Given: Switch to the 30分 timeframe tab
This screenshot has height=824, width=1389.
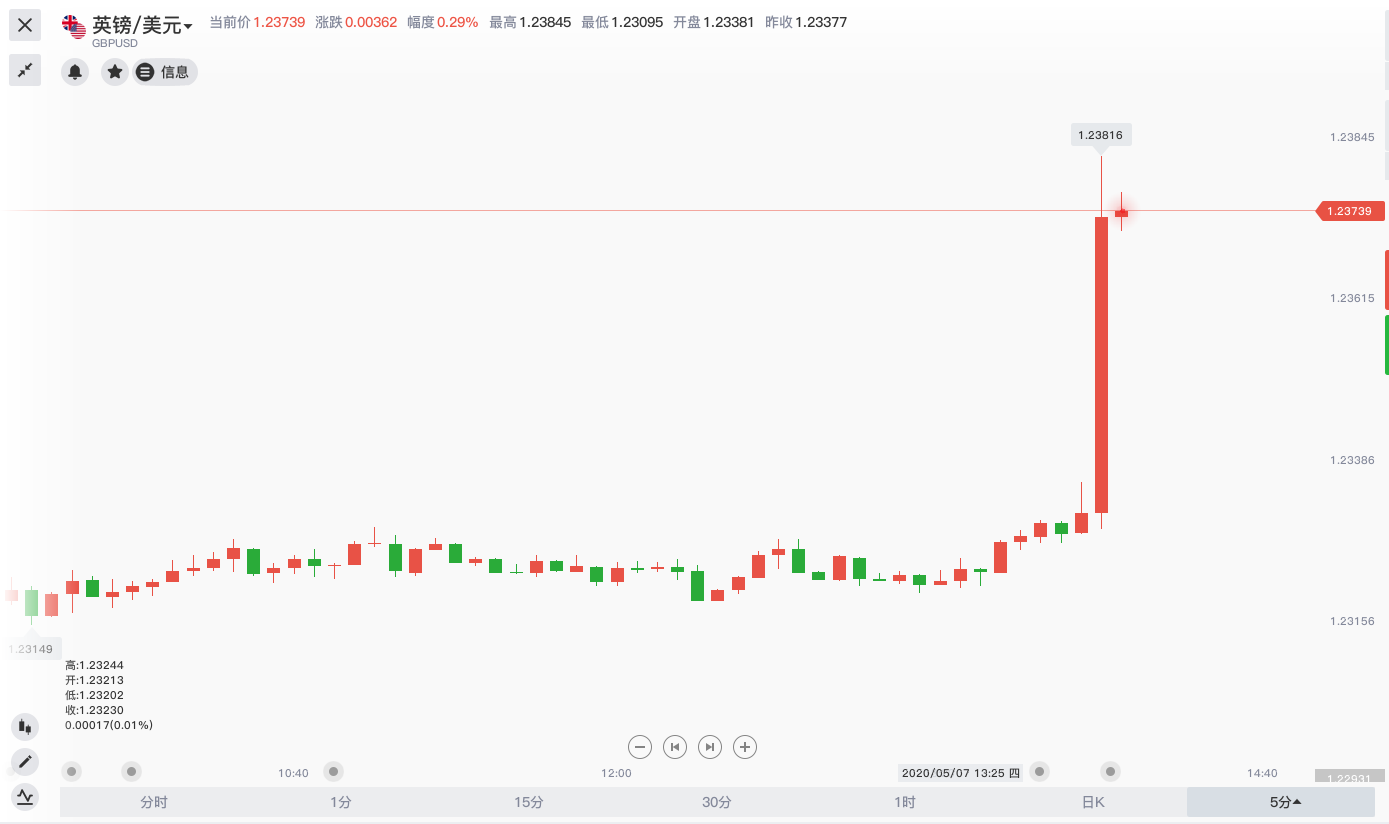Looking at the screenshot, I should (x=717, y=802).
